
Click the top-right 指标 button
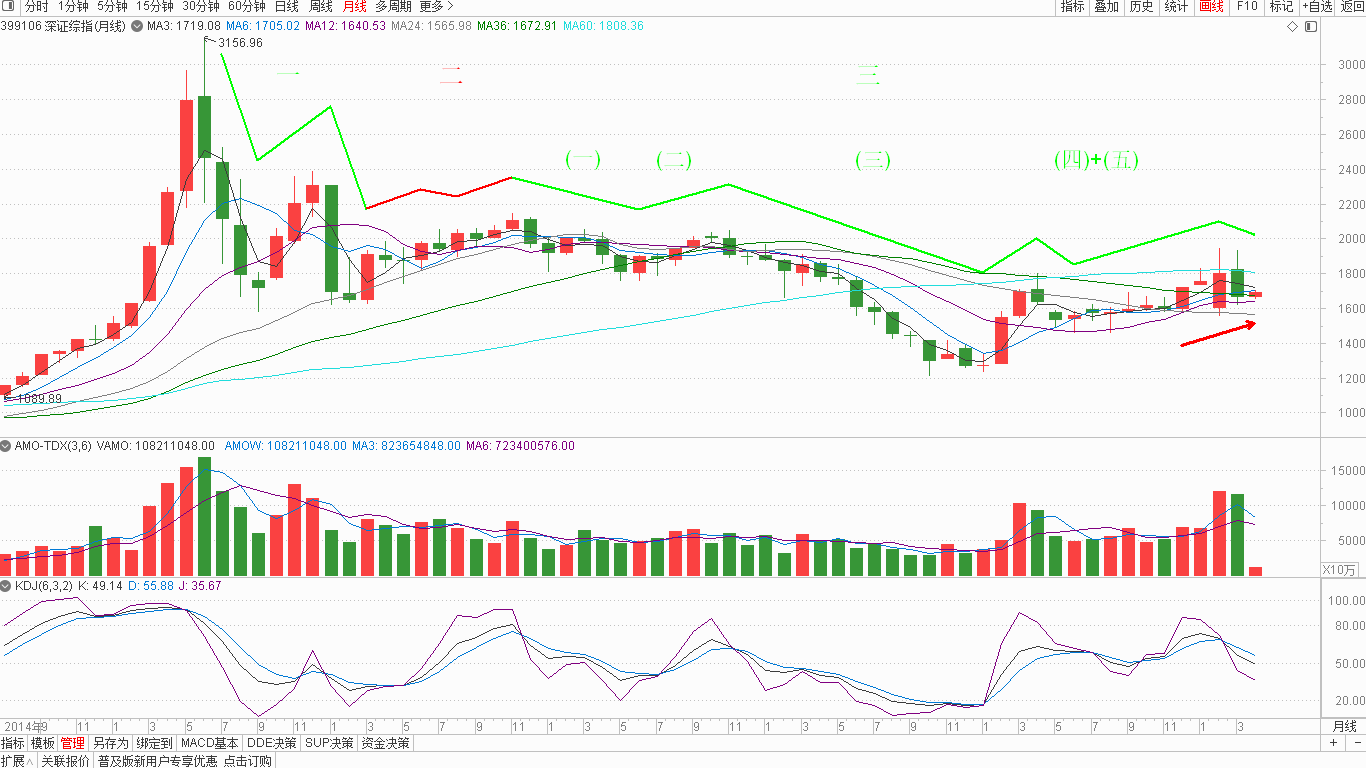[1072, 6]
